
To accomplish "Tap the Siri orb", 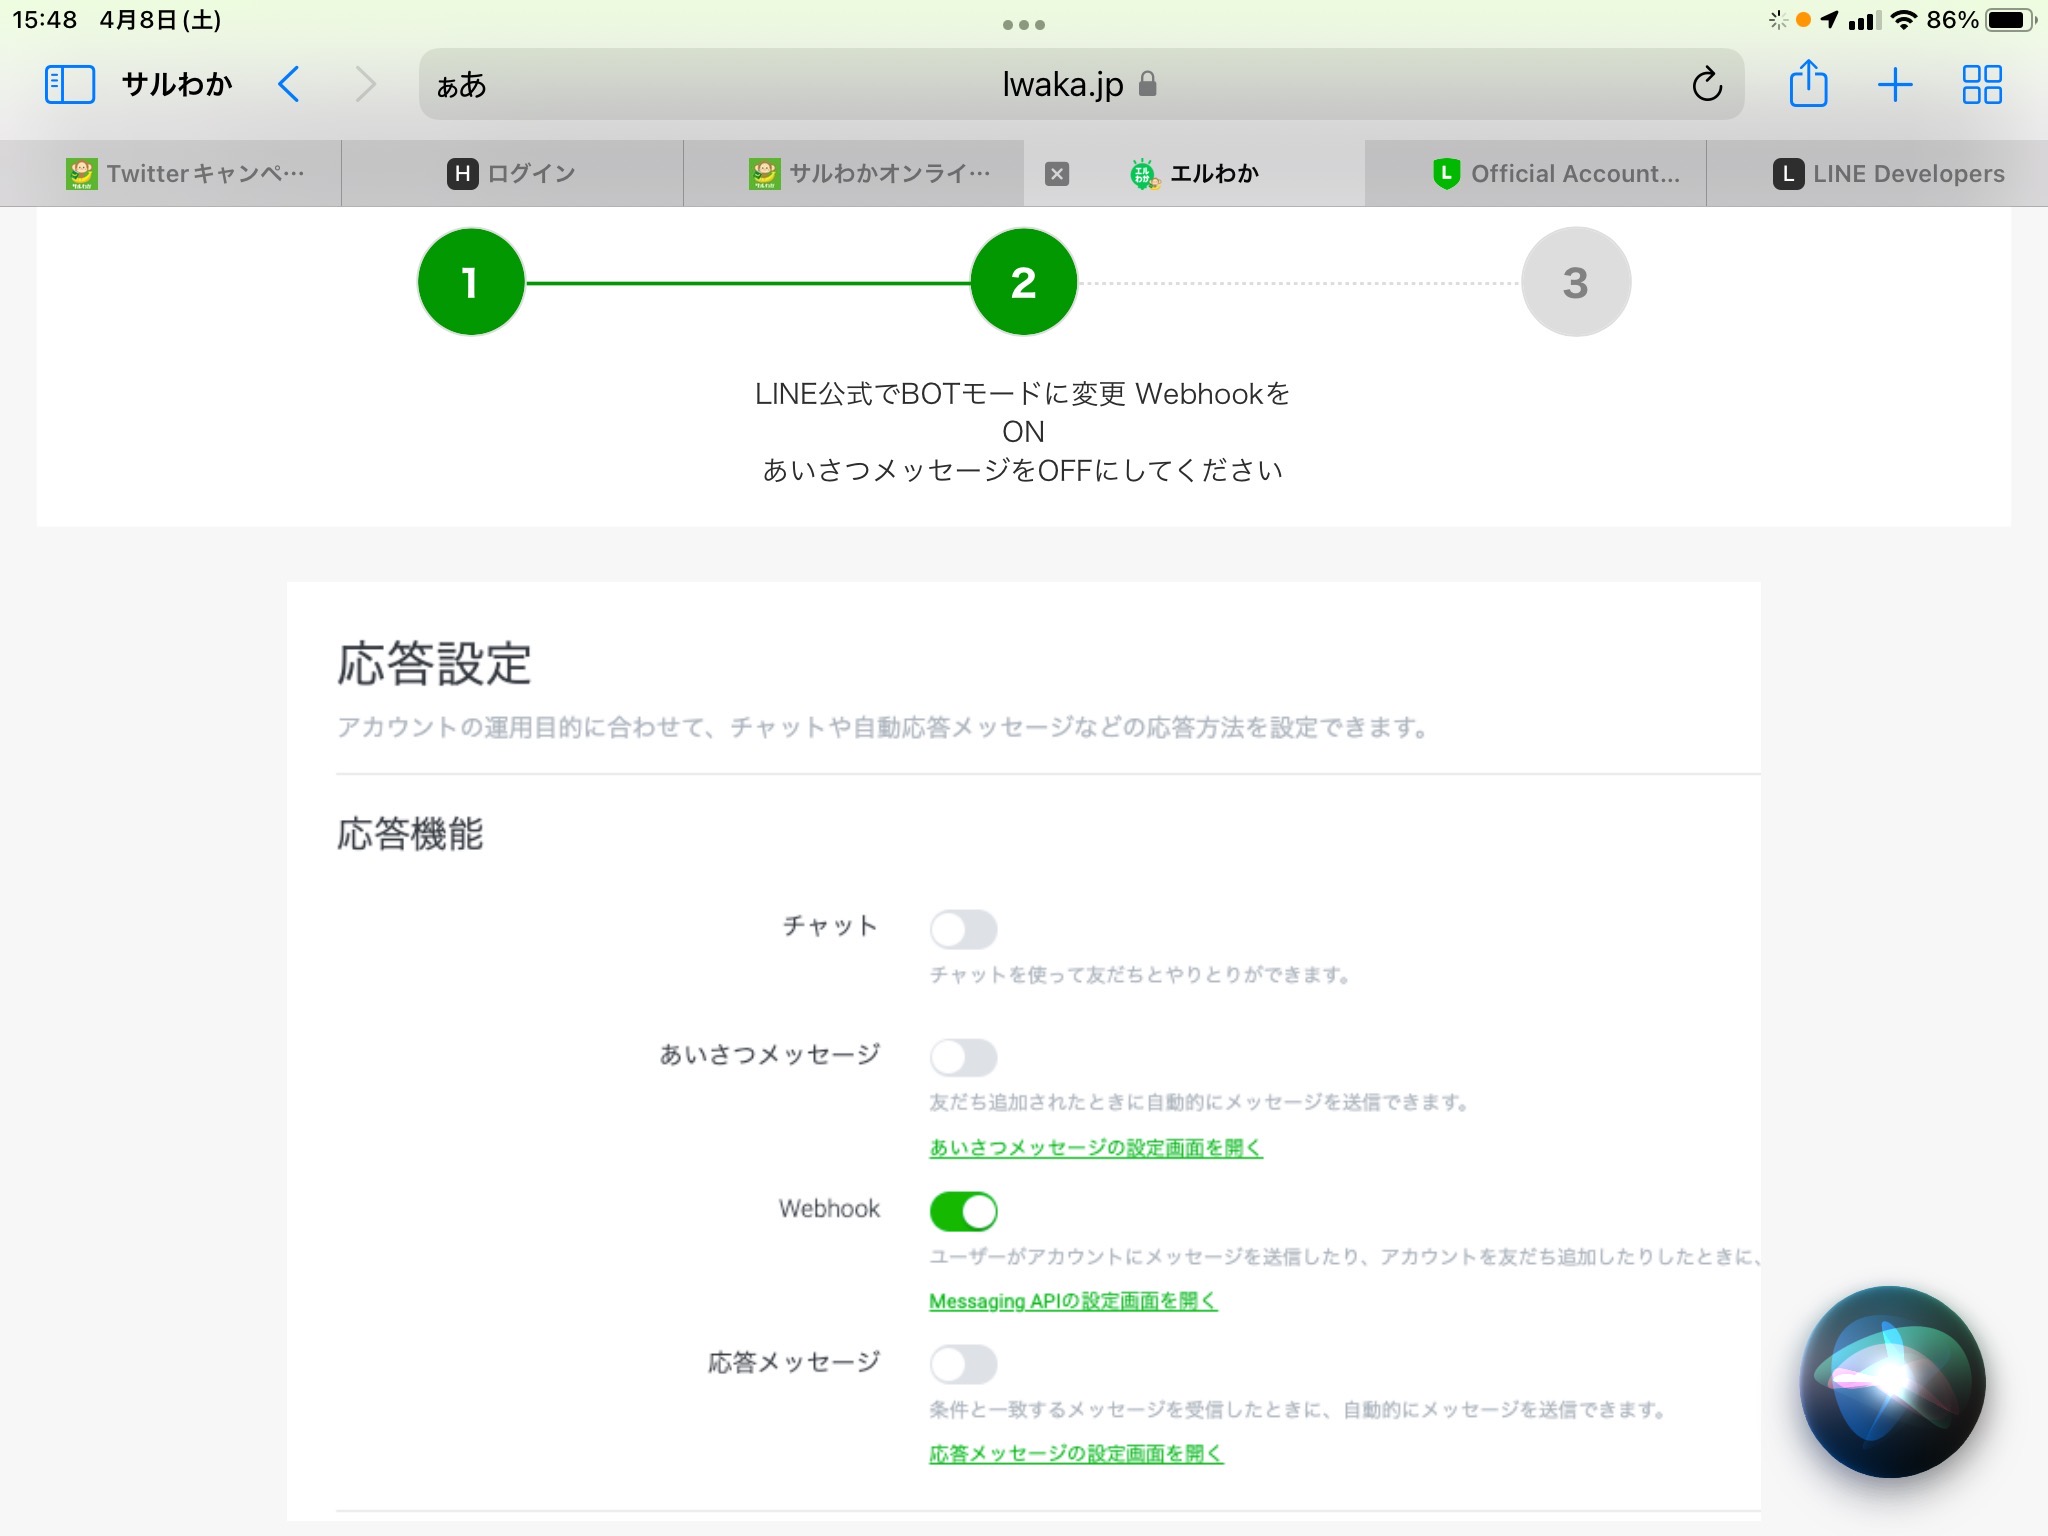I will (1892, 1382).
